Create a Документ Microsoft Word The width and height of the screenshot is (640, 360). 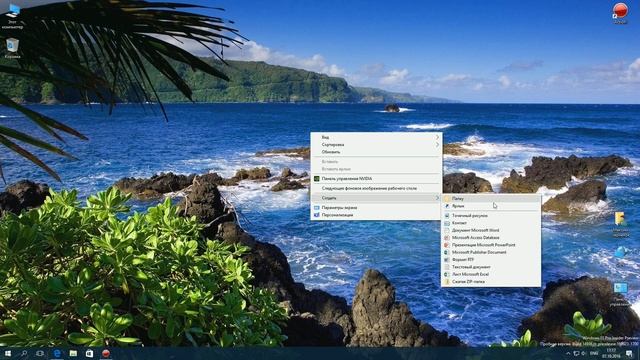click(491, 230)
